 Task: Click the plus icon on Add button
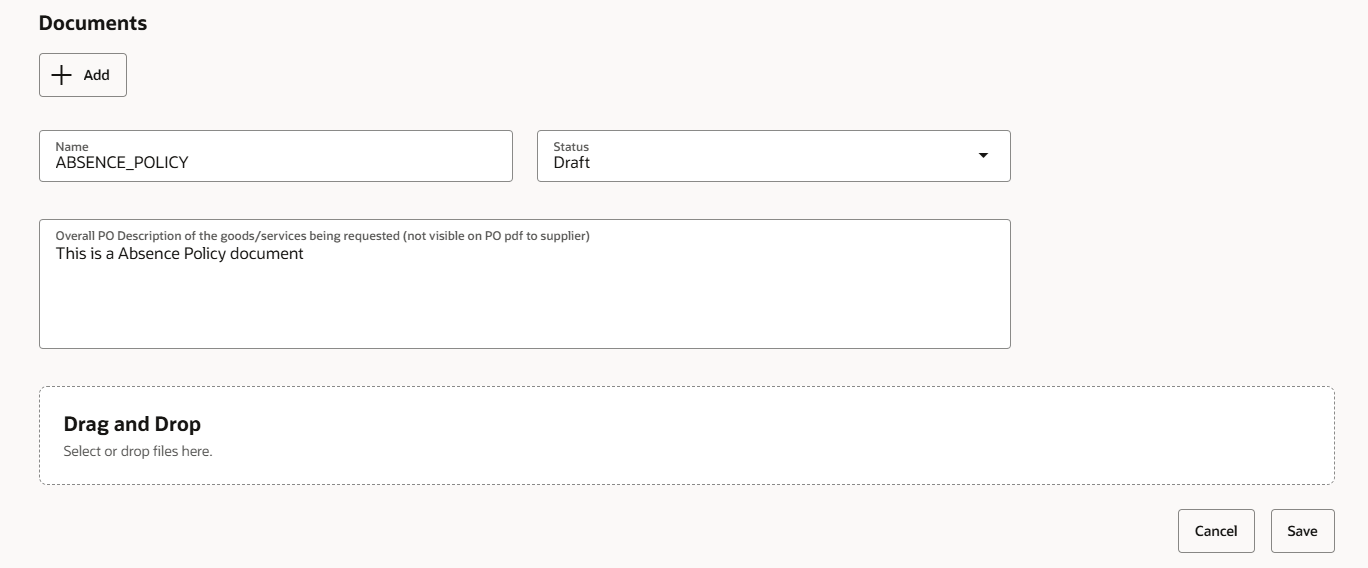point(62,75)
